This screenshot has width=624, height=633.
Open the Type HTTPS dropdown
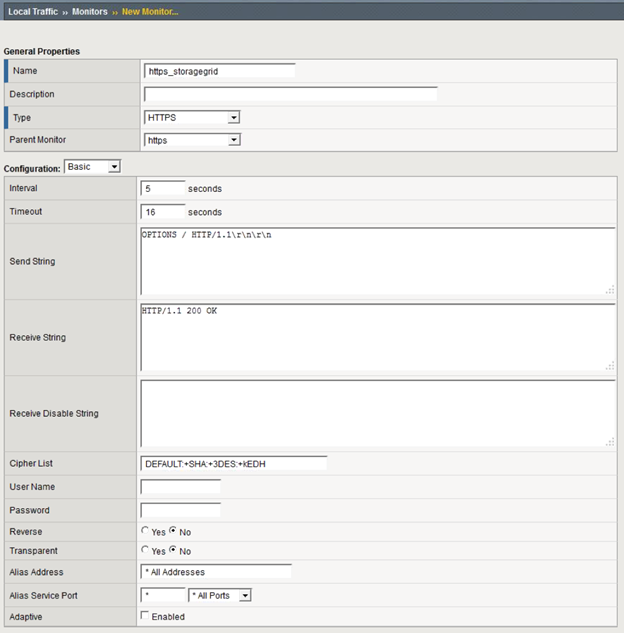coord(192,117)
